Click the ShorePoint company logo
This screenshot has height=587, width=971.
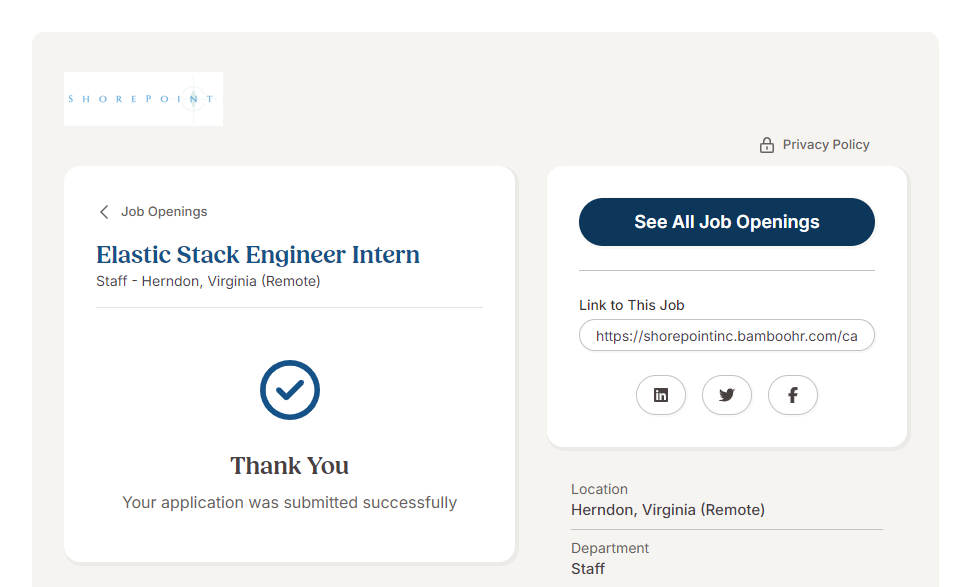(x=143, y=99)
